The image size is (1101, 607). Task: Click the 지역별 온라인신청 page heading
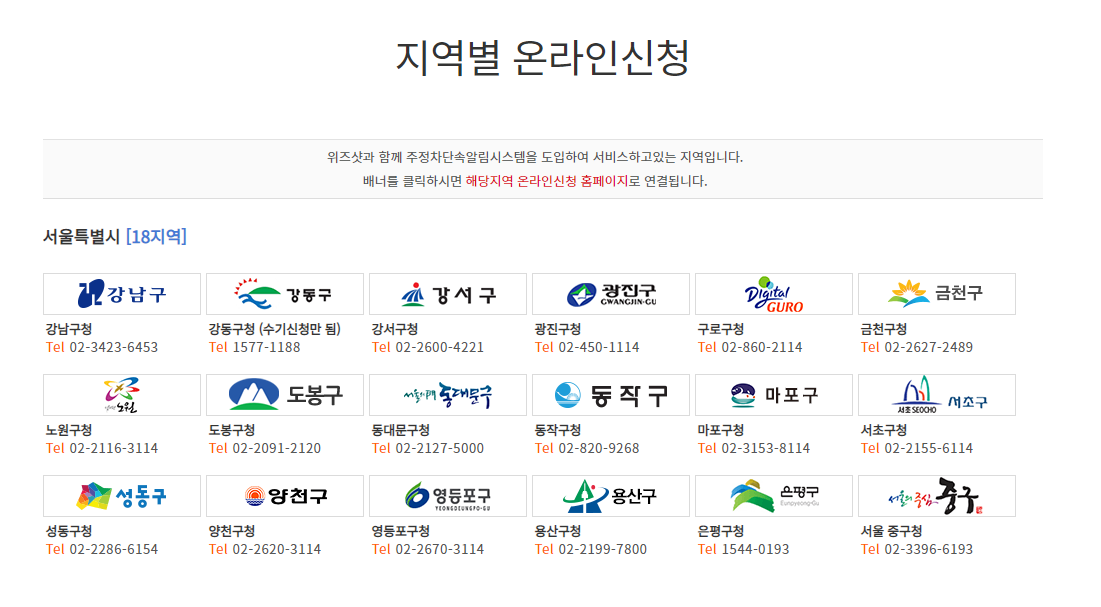(x=543, y=58)
